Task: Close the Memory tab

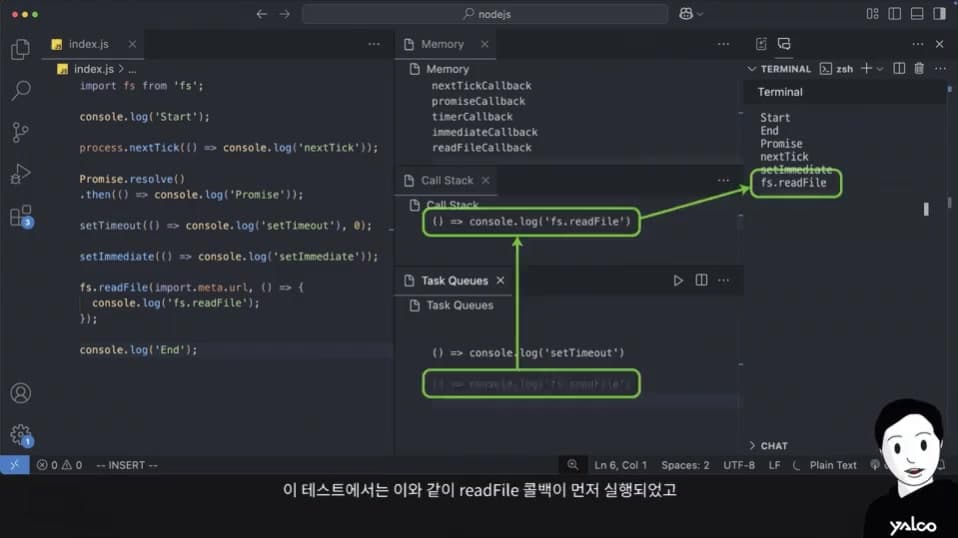Action: tap(484, 44)
